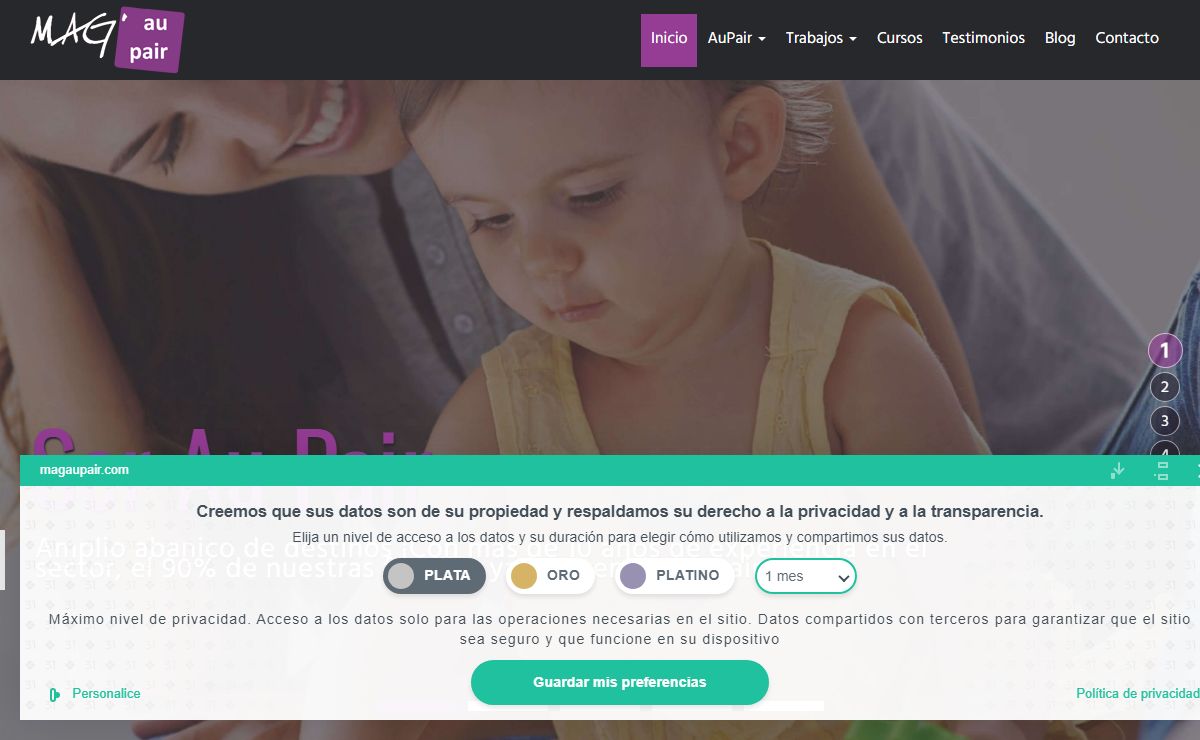Screen dimensions: 1200x740
Task: Minimize the consent banner with the down arrow
Action: click(1118, 470)
